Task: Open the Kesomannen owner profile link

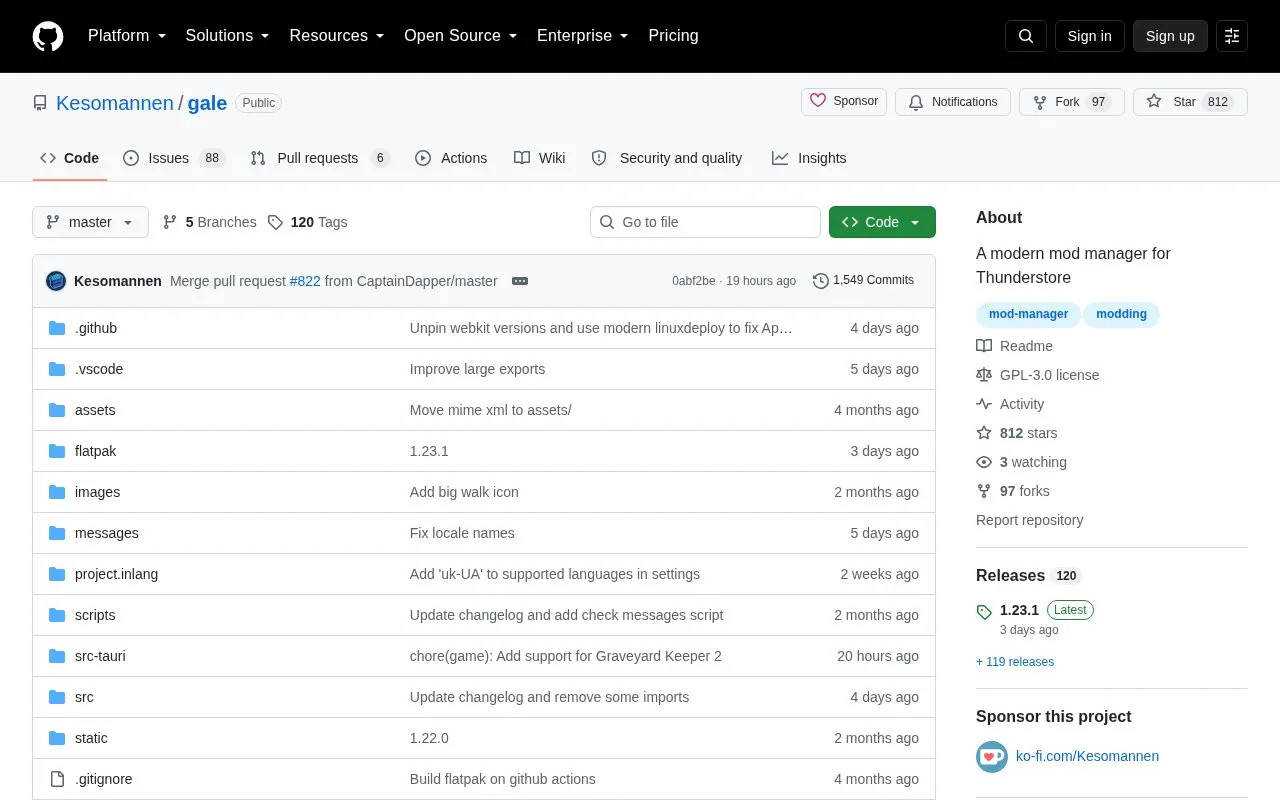Action: tap(115, 103)
